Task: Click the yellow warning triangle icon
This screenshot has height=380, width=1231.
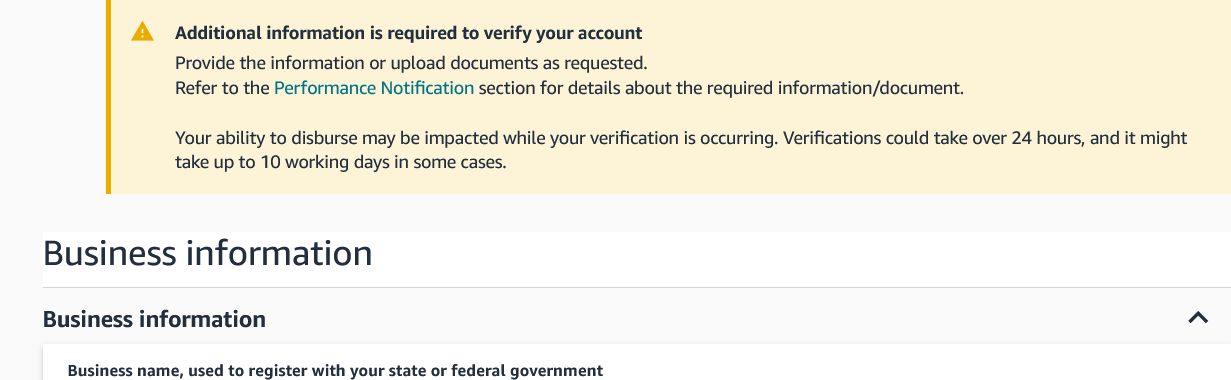Action: [143, 32]
